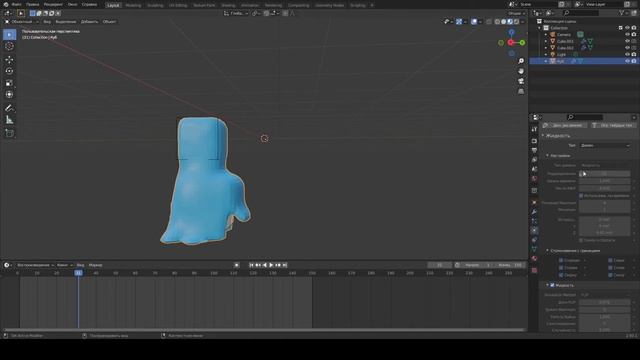Switch to the UV Editing workspace tab

tap(178, 5)
